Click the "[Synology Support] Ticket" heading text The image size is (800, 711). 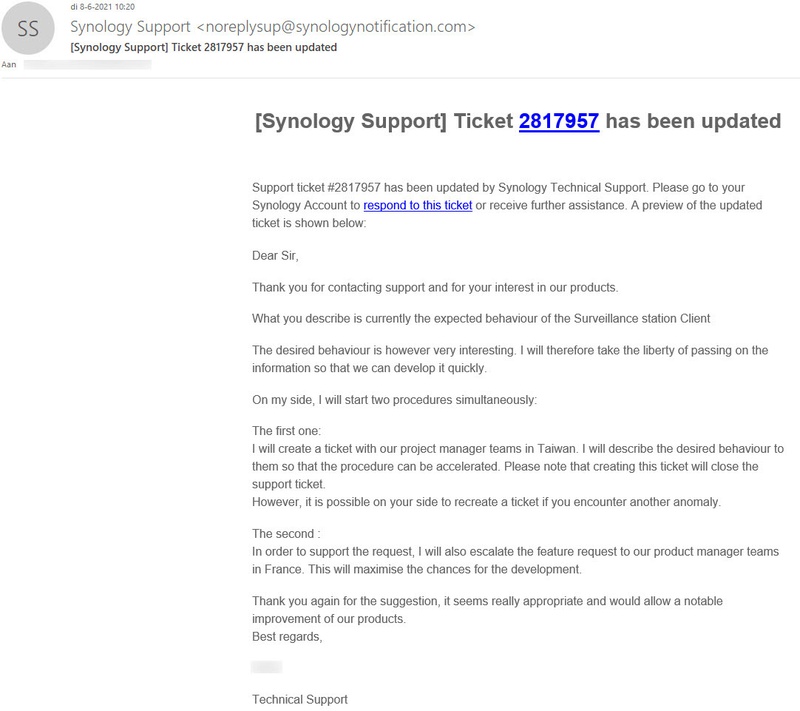click(x=383, y=122)
